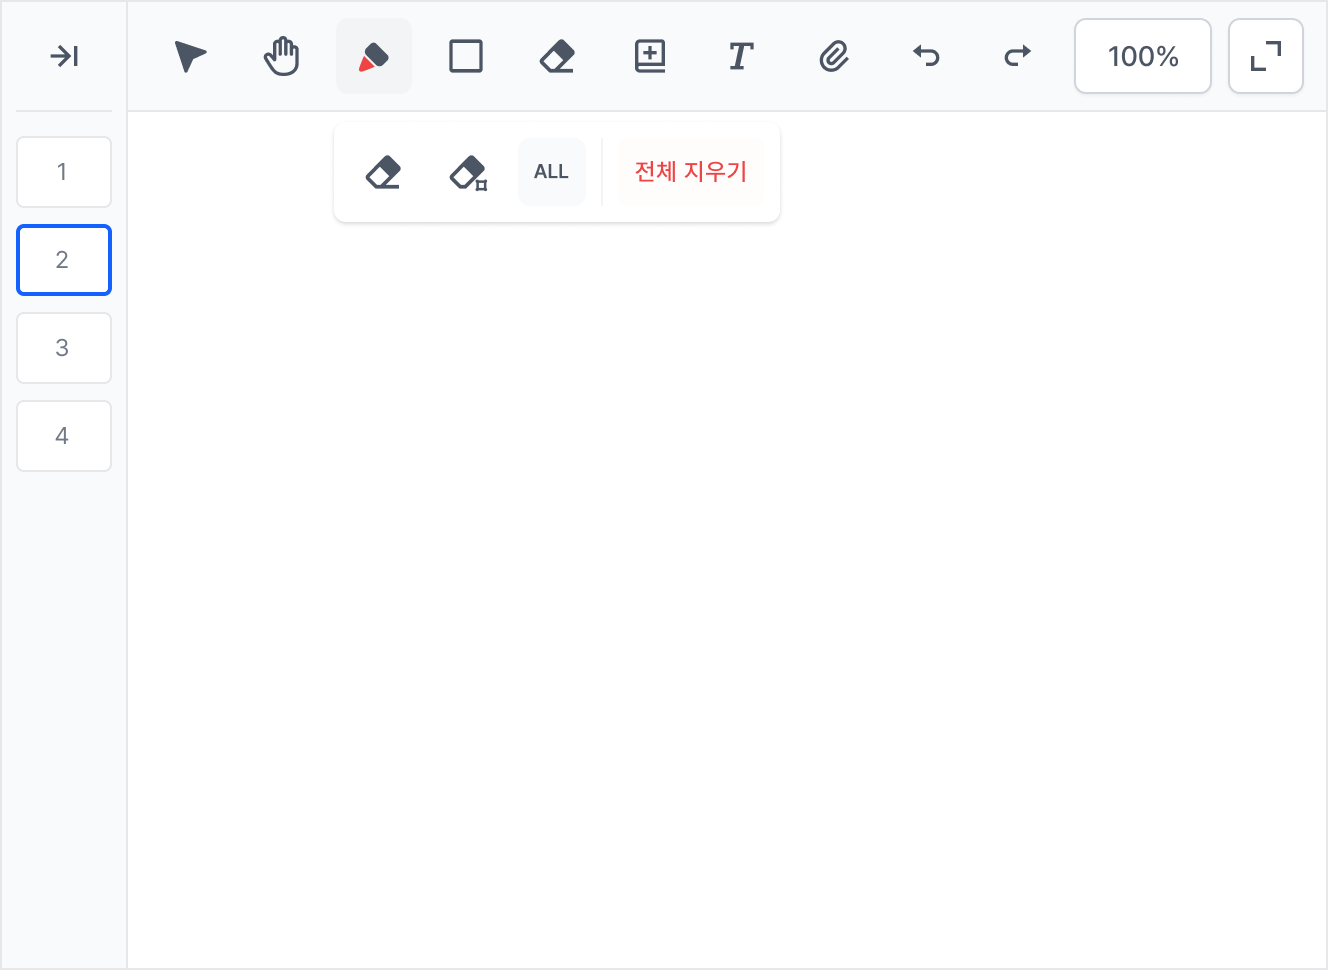Click the red 전체 지우기 button

(691, 172)
